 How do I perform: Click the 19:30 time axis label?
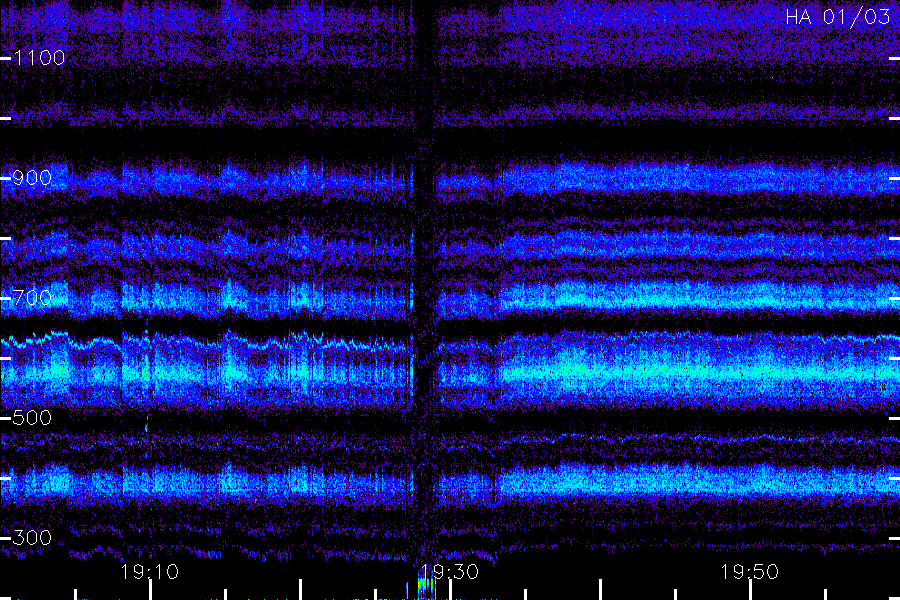tap(450, 572)
